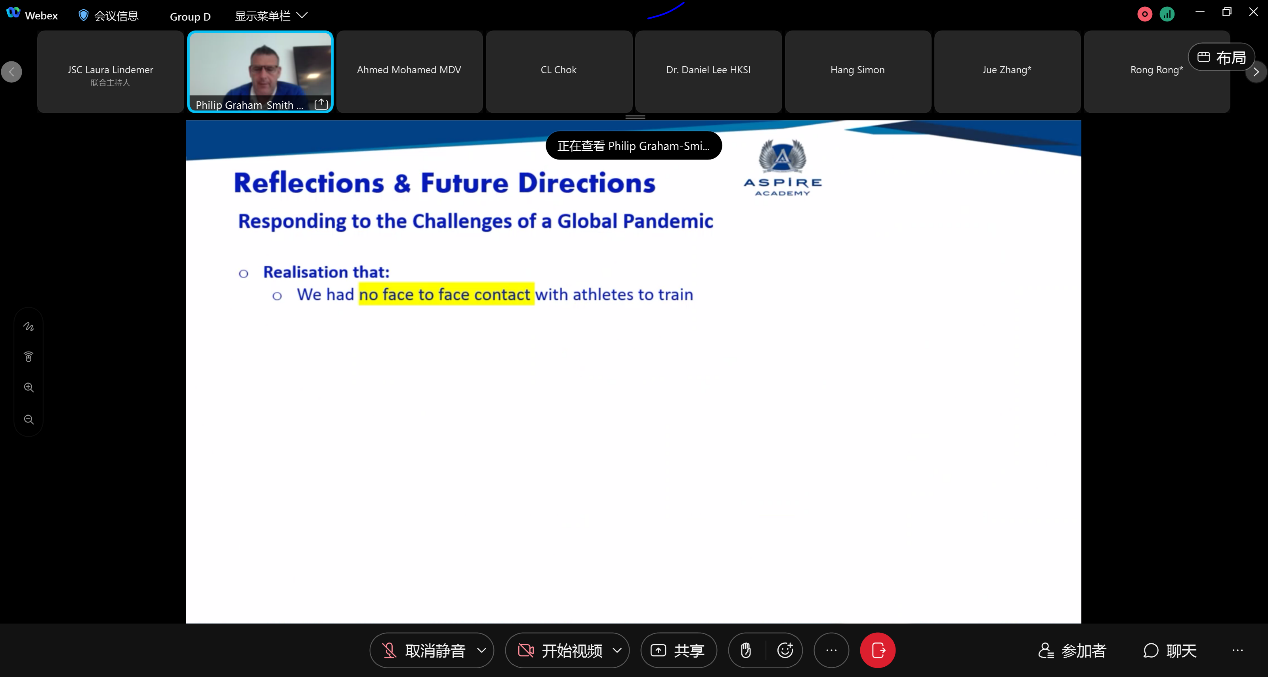Open the 聊天 chat panel
Image resolution: width=1268 pixels, height=677 pixels.
[x=1170, y=651]
